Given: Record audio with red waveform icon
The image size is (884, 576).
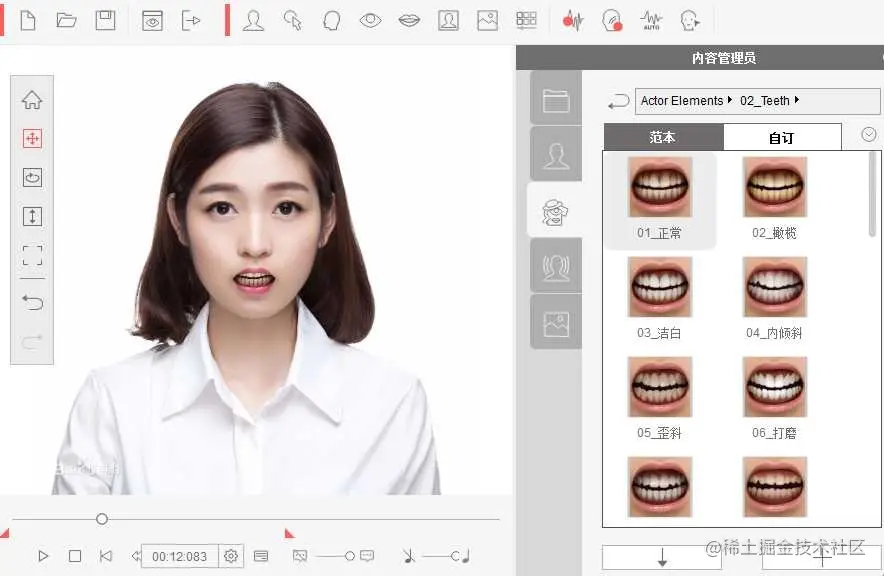Looking at the screenshot, I should pos(573,21).
